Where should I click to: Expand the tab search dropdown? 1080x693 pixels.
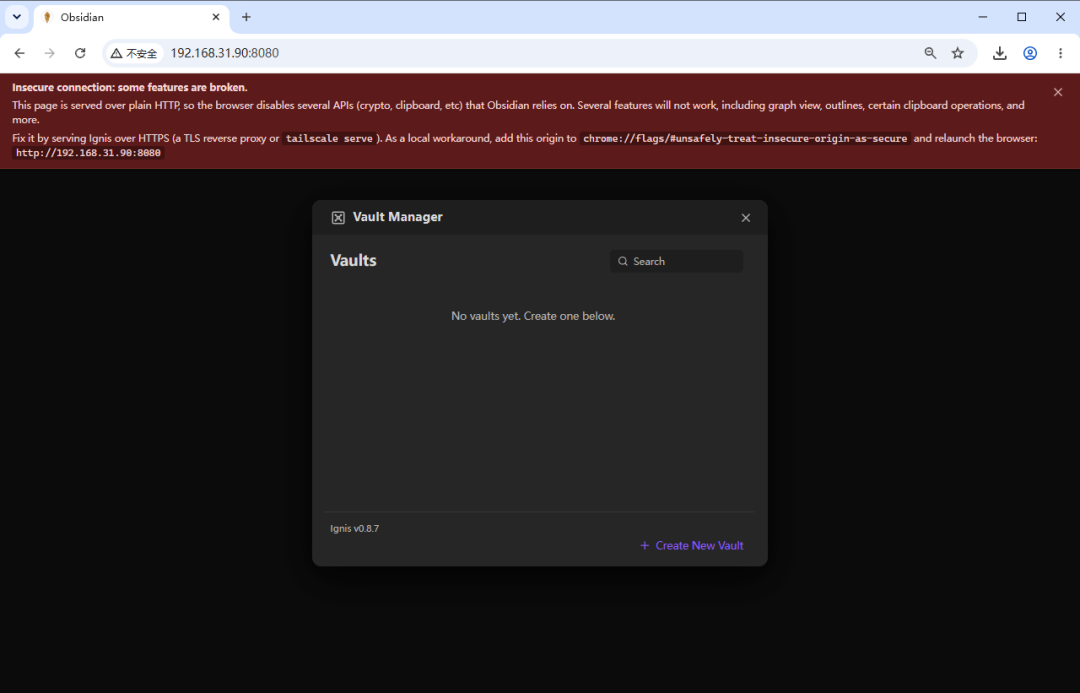pyautogui.click(x=17, y=17)
